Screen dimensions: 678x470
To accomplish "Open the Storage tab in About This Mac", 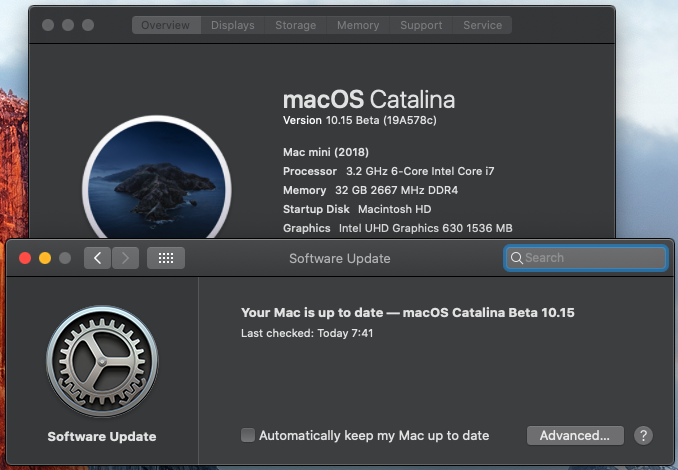I will (296, 25).
